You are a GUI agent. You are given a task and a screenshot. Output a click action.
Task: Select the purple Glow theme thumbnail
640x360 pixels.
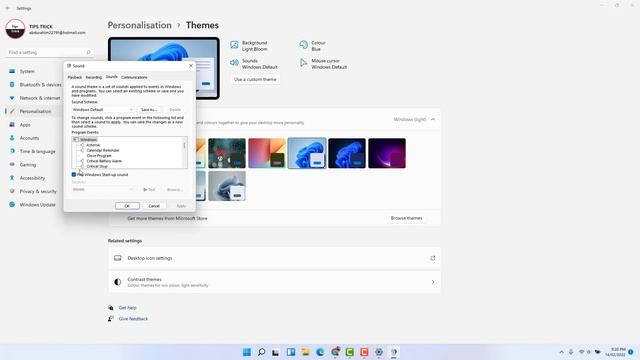click(x=387, y=153)
